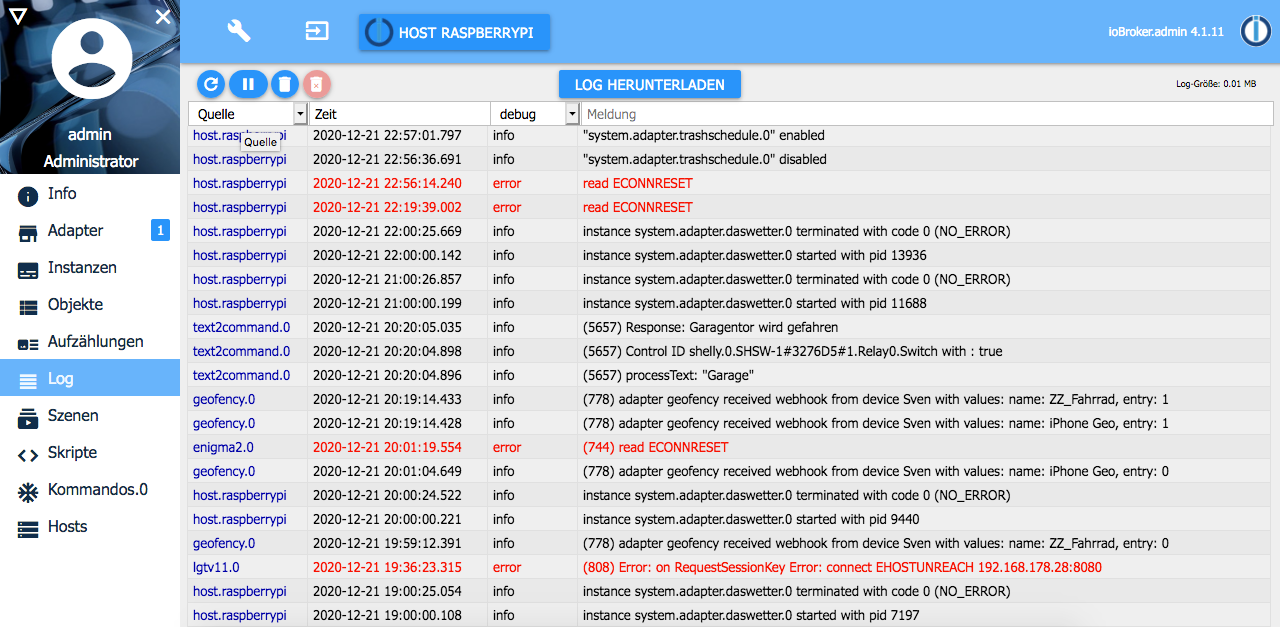
Task: Click the Kommandos.0 snowflake icon
Action: click(x=29, y=492)
